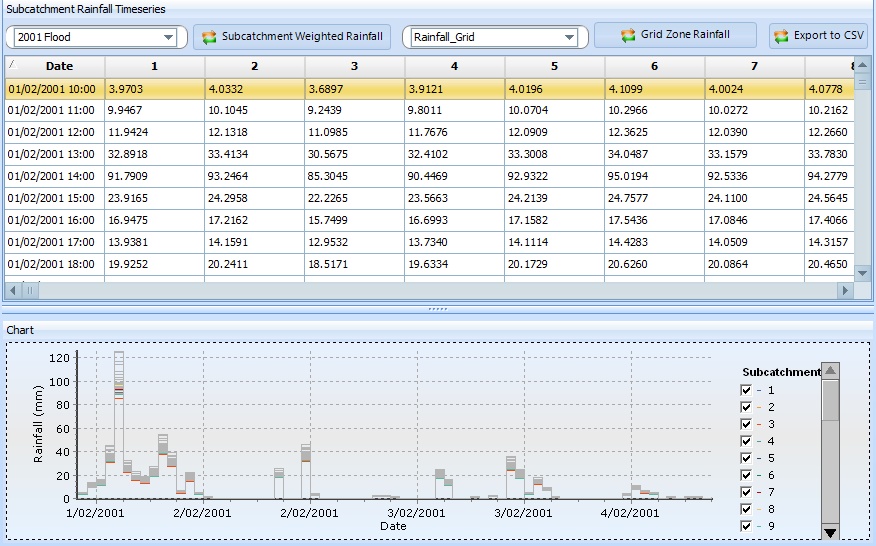Click chart legend scroll down arrow

[x=830, y=532]
